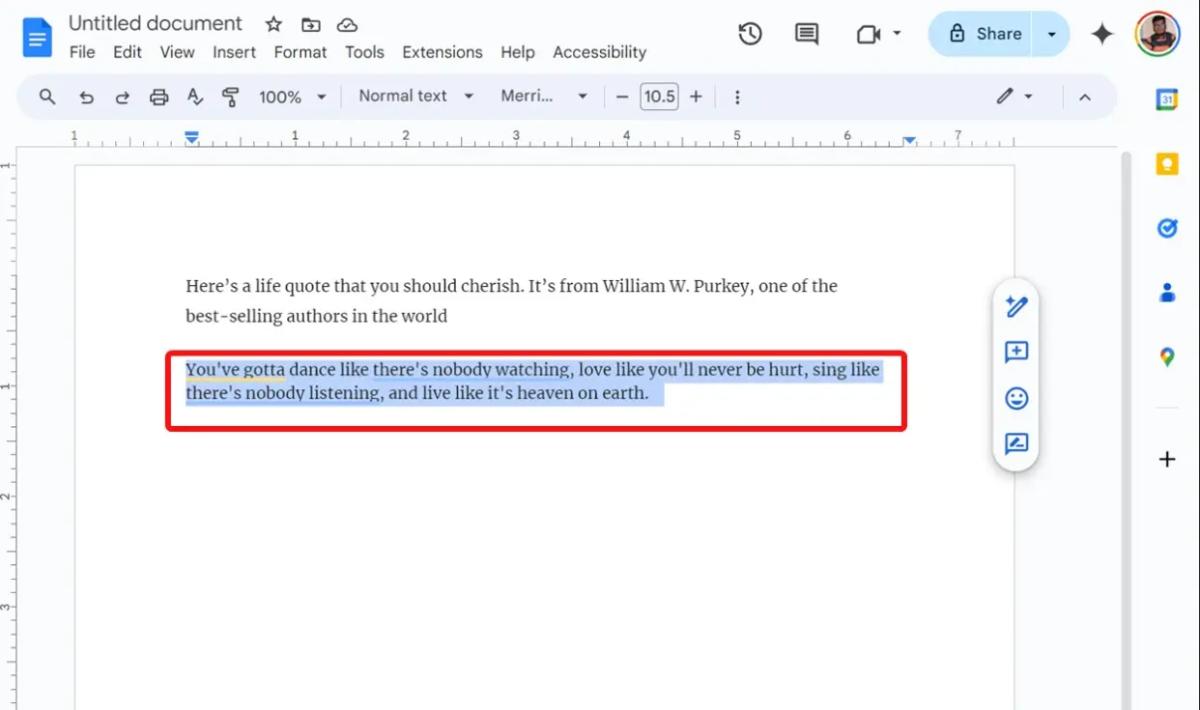The width and height of the screenshot is (1200, 710).
Task: Print the document
Action: pyautogui.click(x=159, y=96)
